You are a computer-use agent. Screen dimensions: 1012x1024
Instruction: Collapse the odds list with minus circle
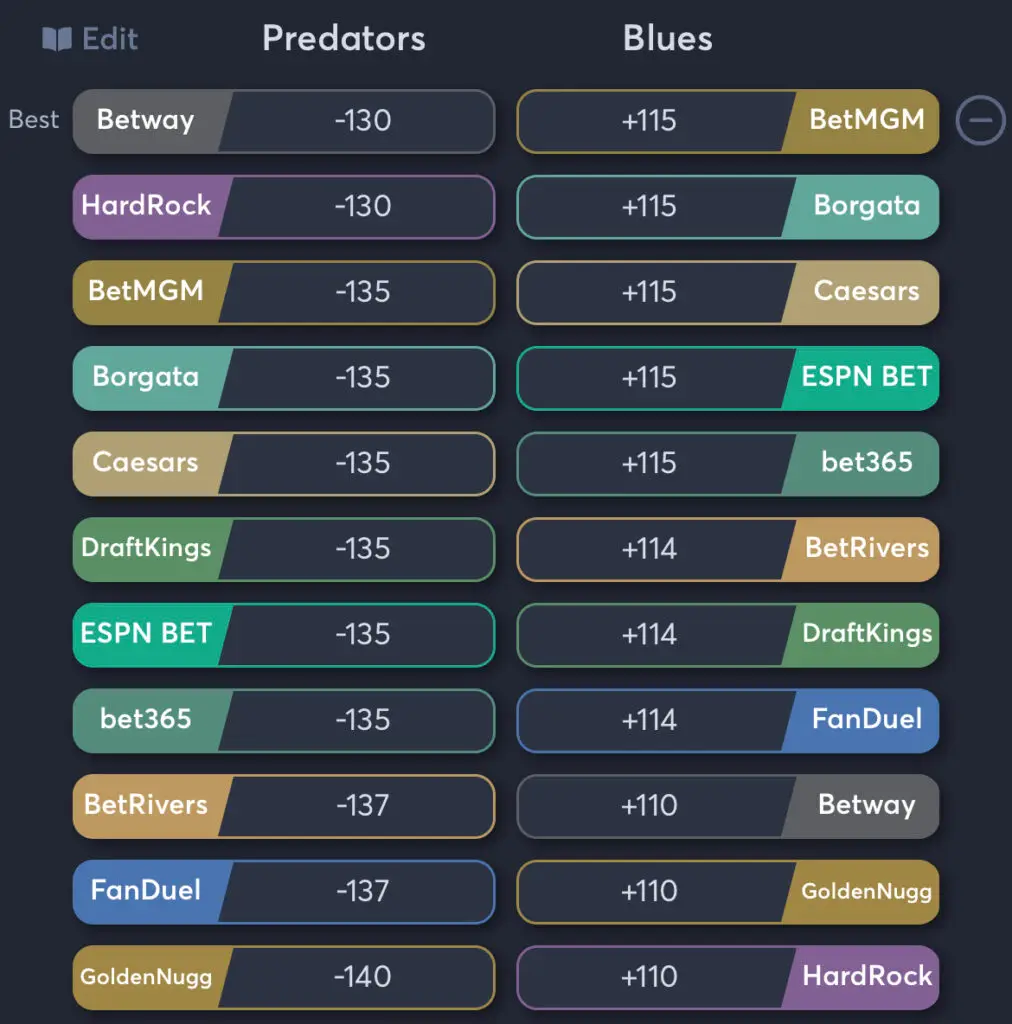980,120
